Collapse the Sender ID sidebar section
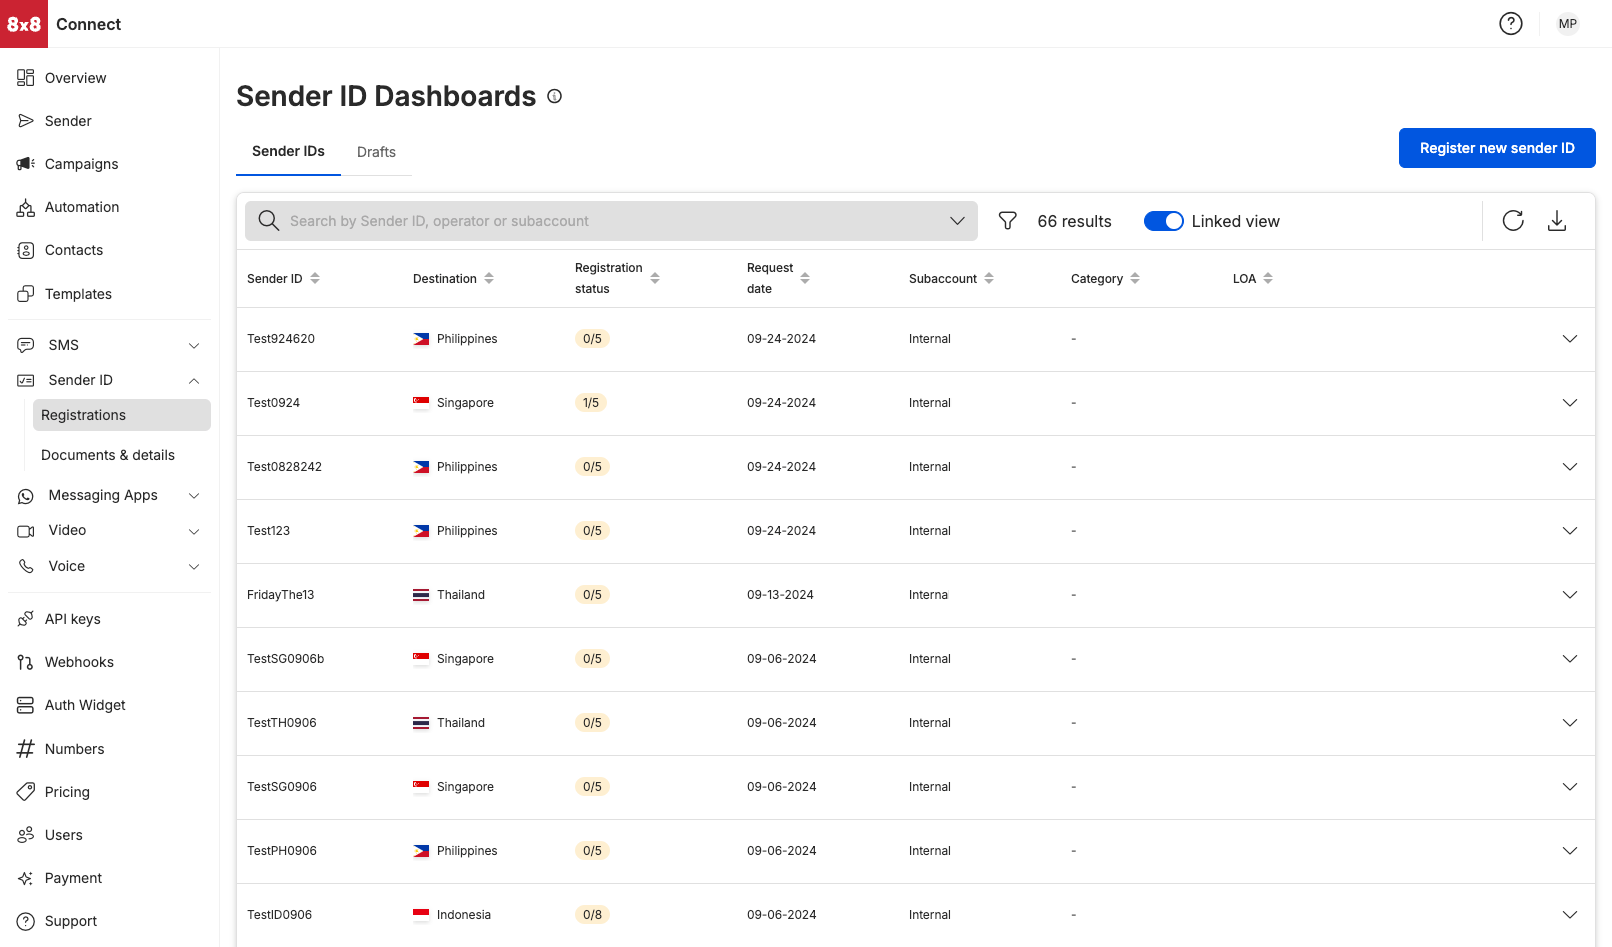This screenshot has height=947, width=1612. click(193, 380)
